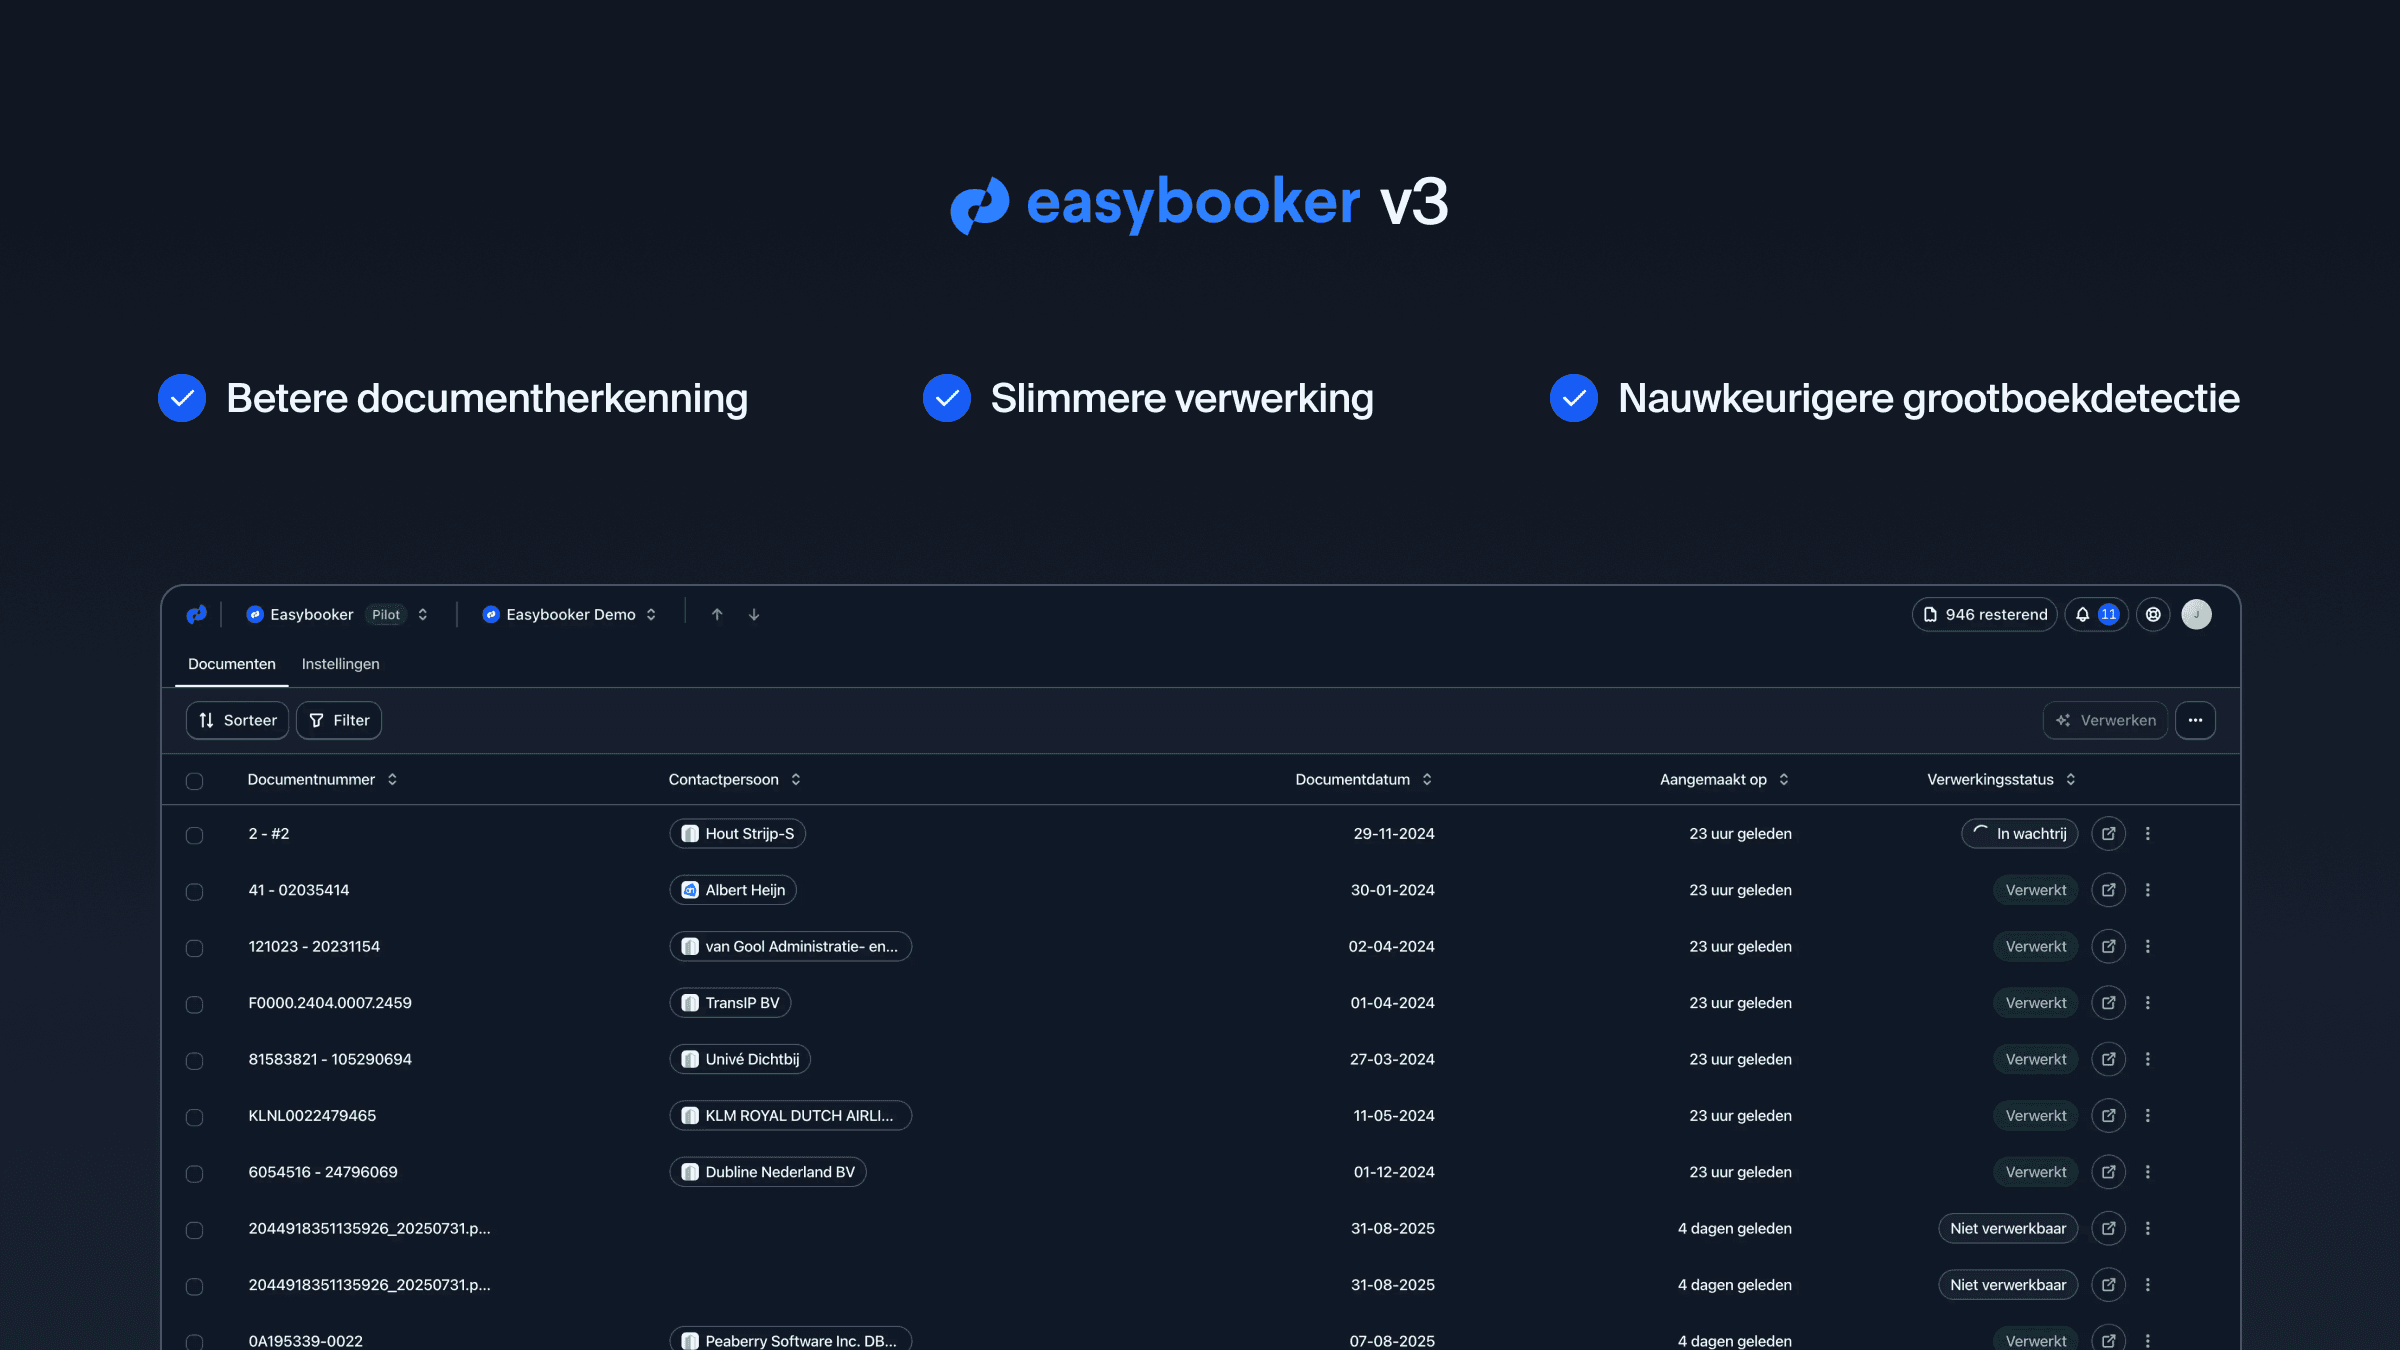Switch to the Instellingen tab
The image size is (2400, 1350).
[340, 663]
